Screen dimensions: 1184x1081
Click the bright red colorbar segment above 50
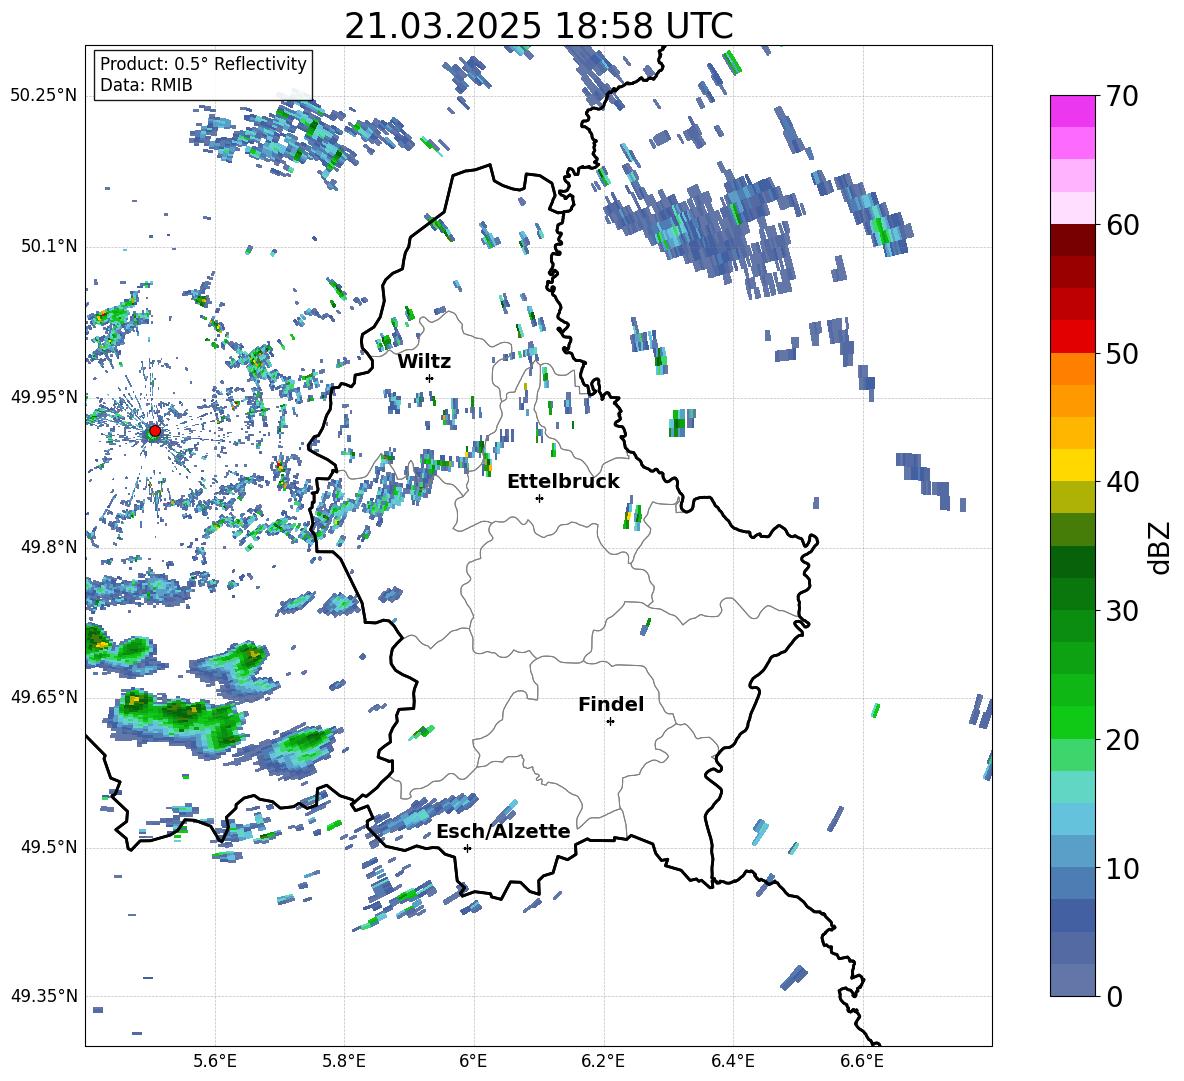pyautogui.click(x=1073, y=337)
